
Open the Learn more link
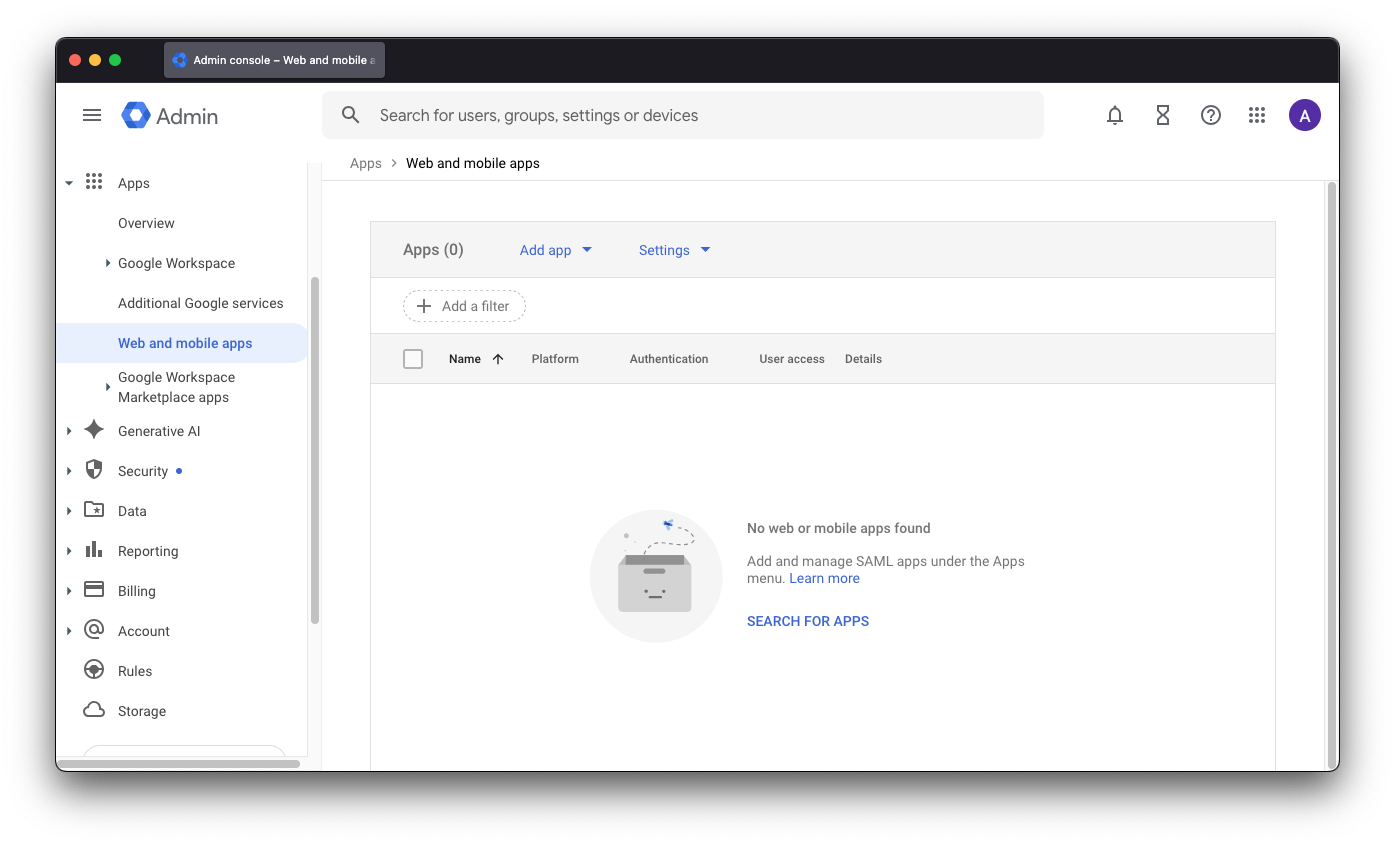[823, 578]
